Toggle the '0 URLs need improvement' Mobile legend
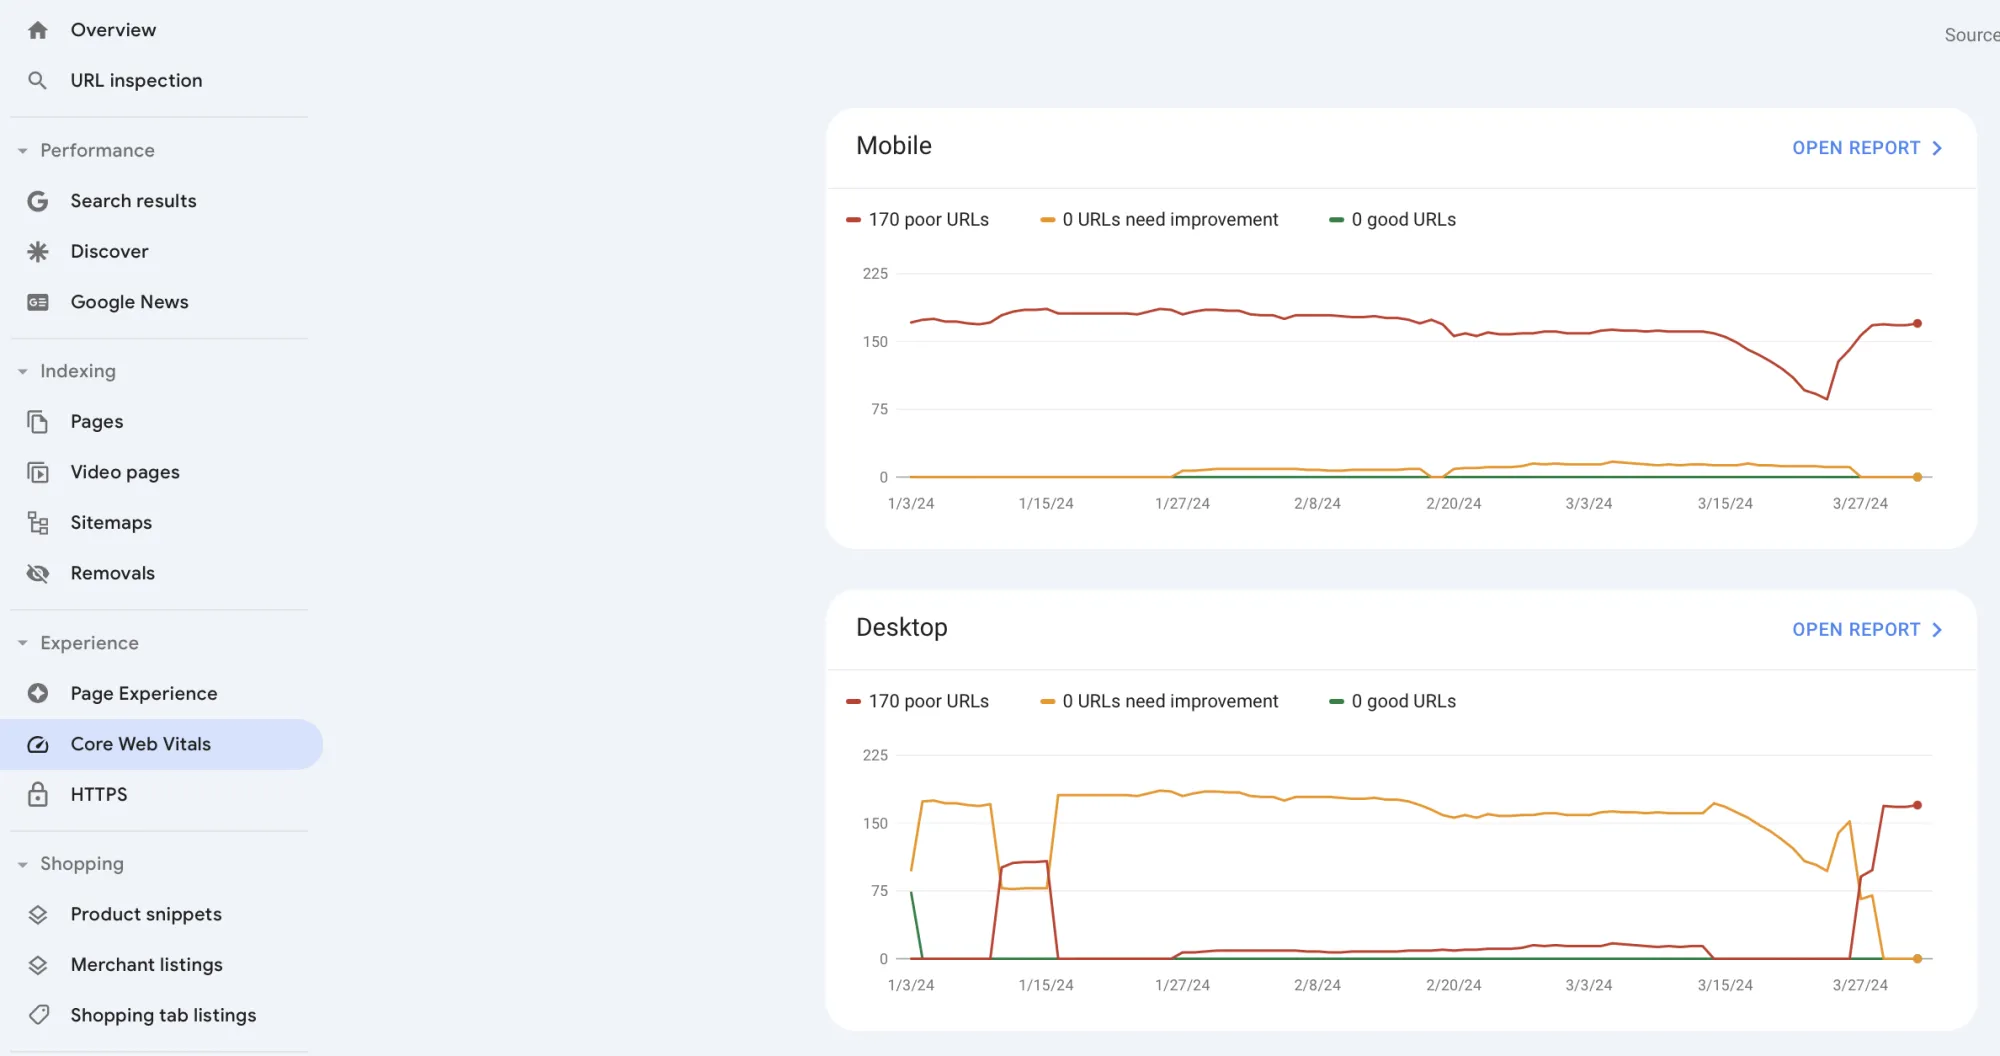This screenshot has height=1056, width=2000. point(1158,219)
